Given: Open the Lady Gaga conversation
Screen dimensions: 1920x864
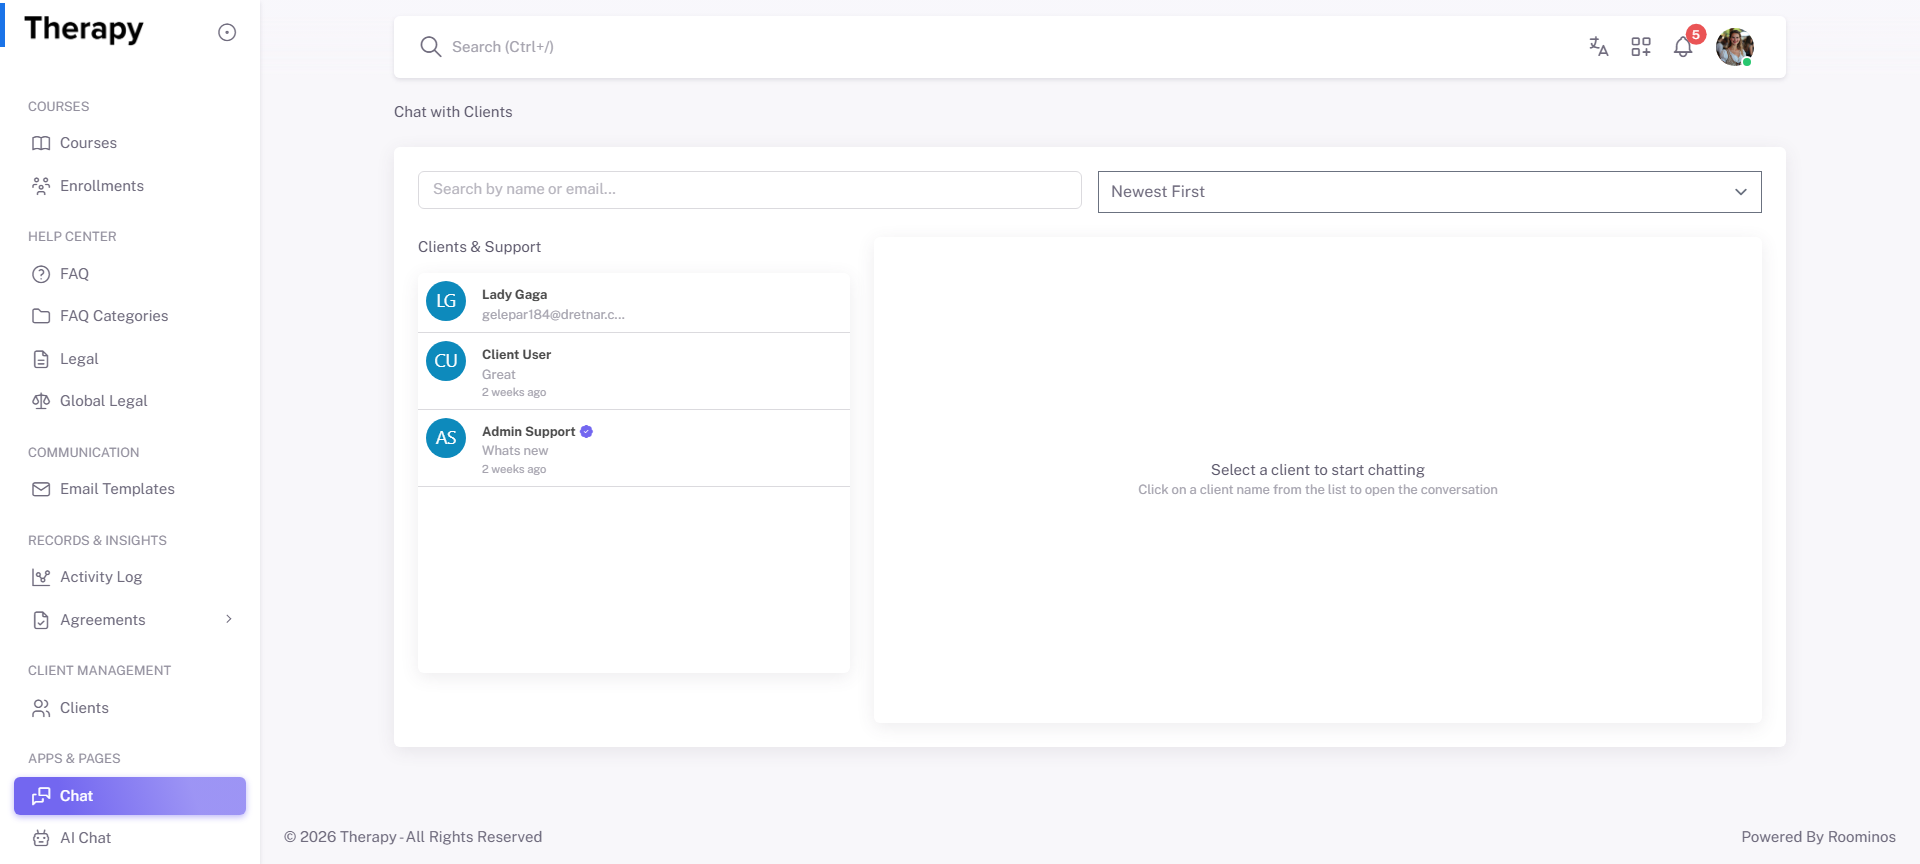Looking at the screenshot, I should pyautogui.click(x=634, y=303).
